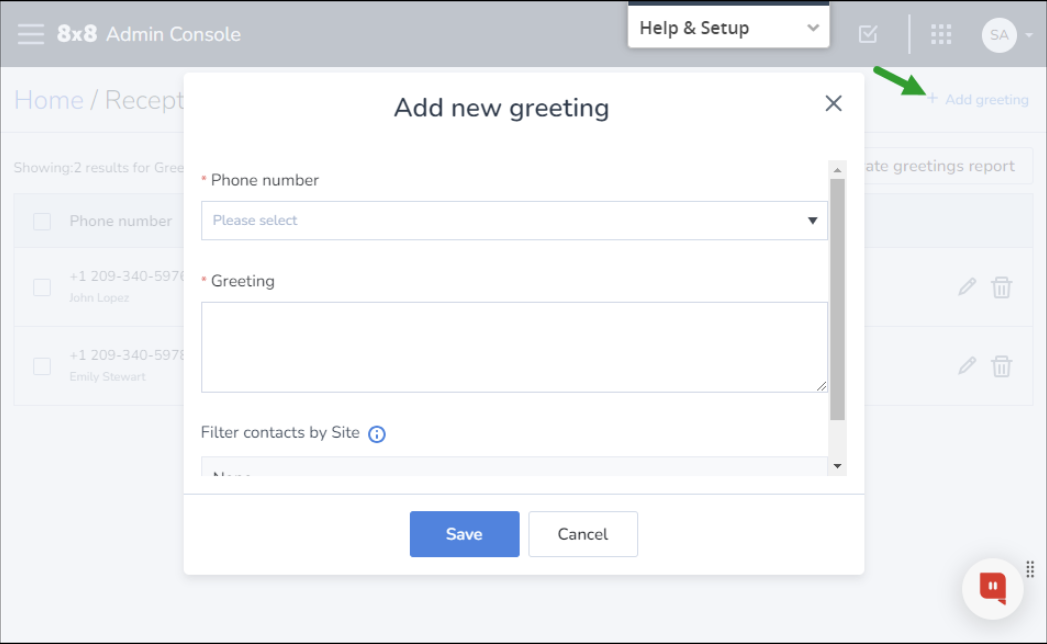The width and height of the screenshot is (1047, 644).
Task: Open the red chat support bubble
Action: click(993, 589)
